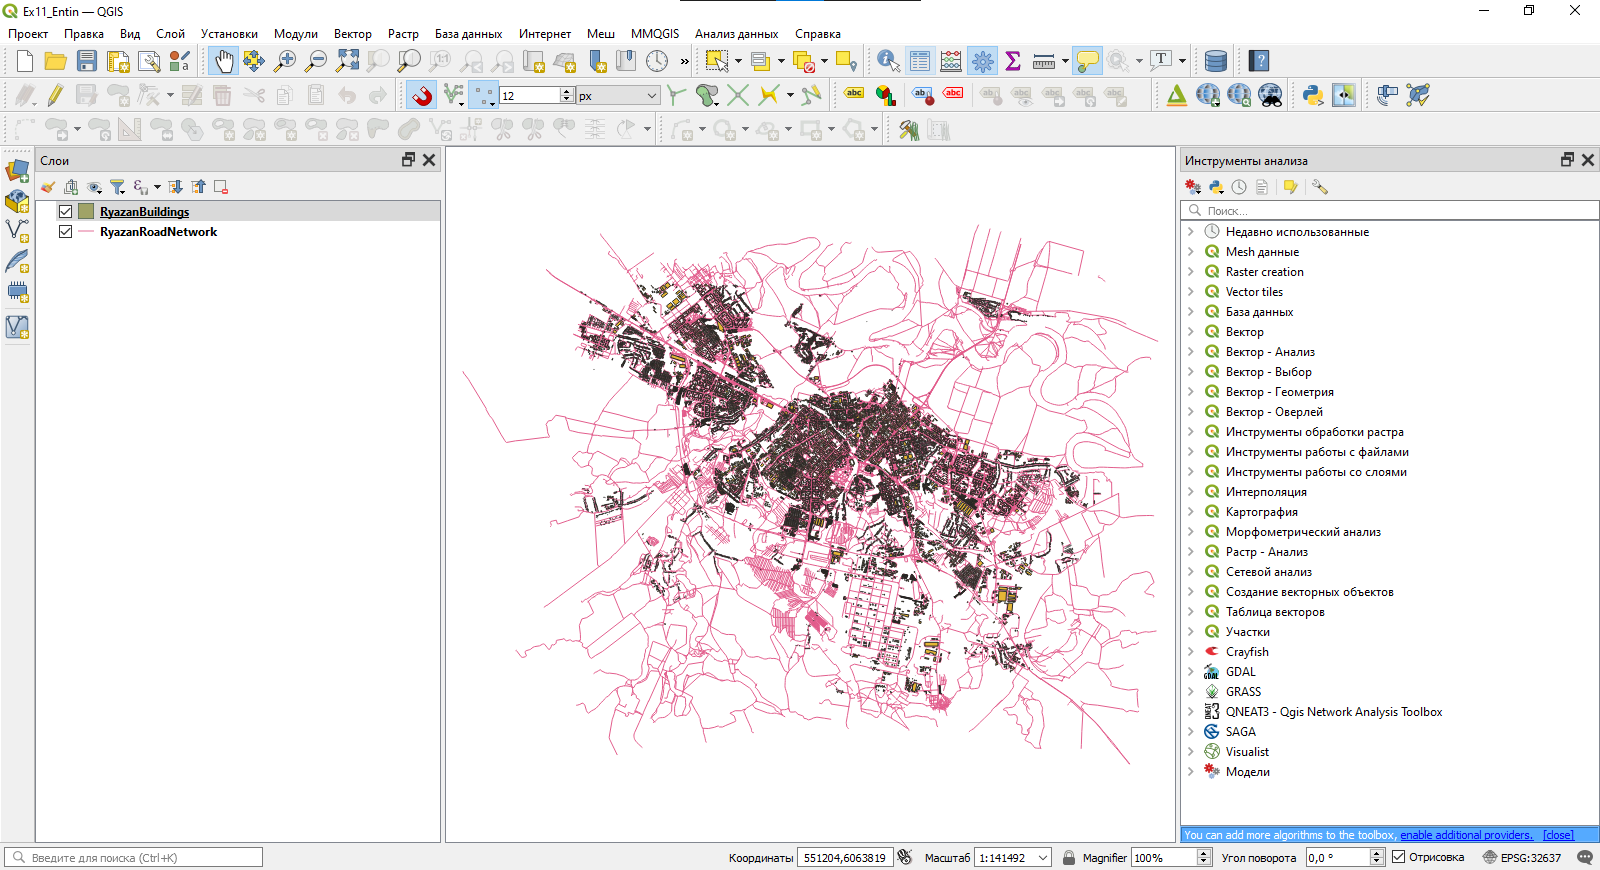The width and height of the screenshot is (1600, 870).
Task: Click the Zoom In magnifier tool
Action: pos(285,61)
